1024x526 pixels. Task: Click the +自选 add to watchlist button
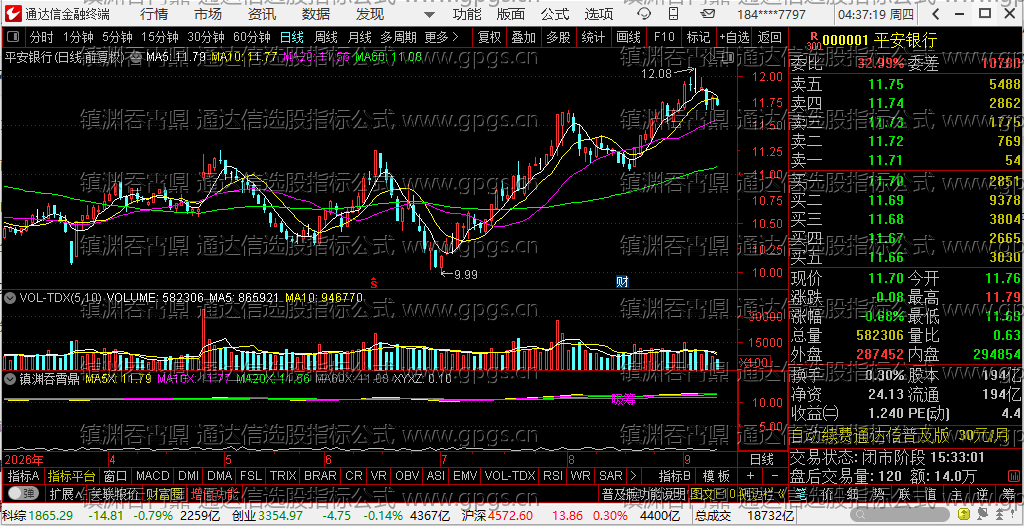tap(734, 37)
